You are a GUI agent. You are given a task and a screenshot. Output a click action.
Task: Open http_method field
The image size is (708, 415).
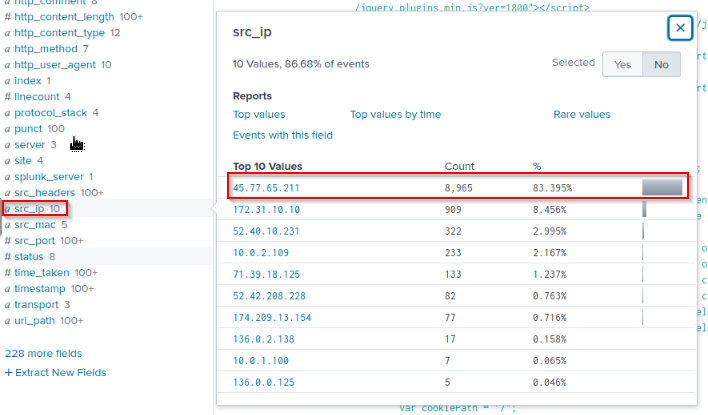click(46, 49)
